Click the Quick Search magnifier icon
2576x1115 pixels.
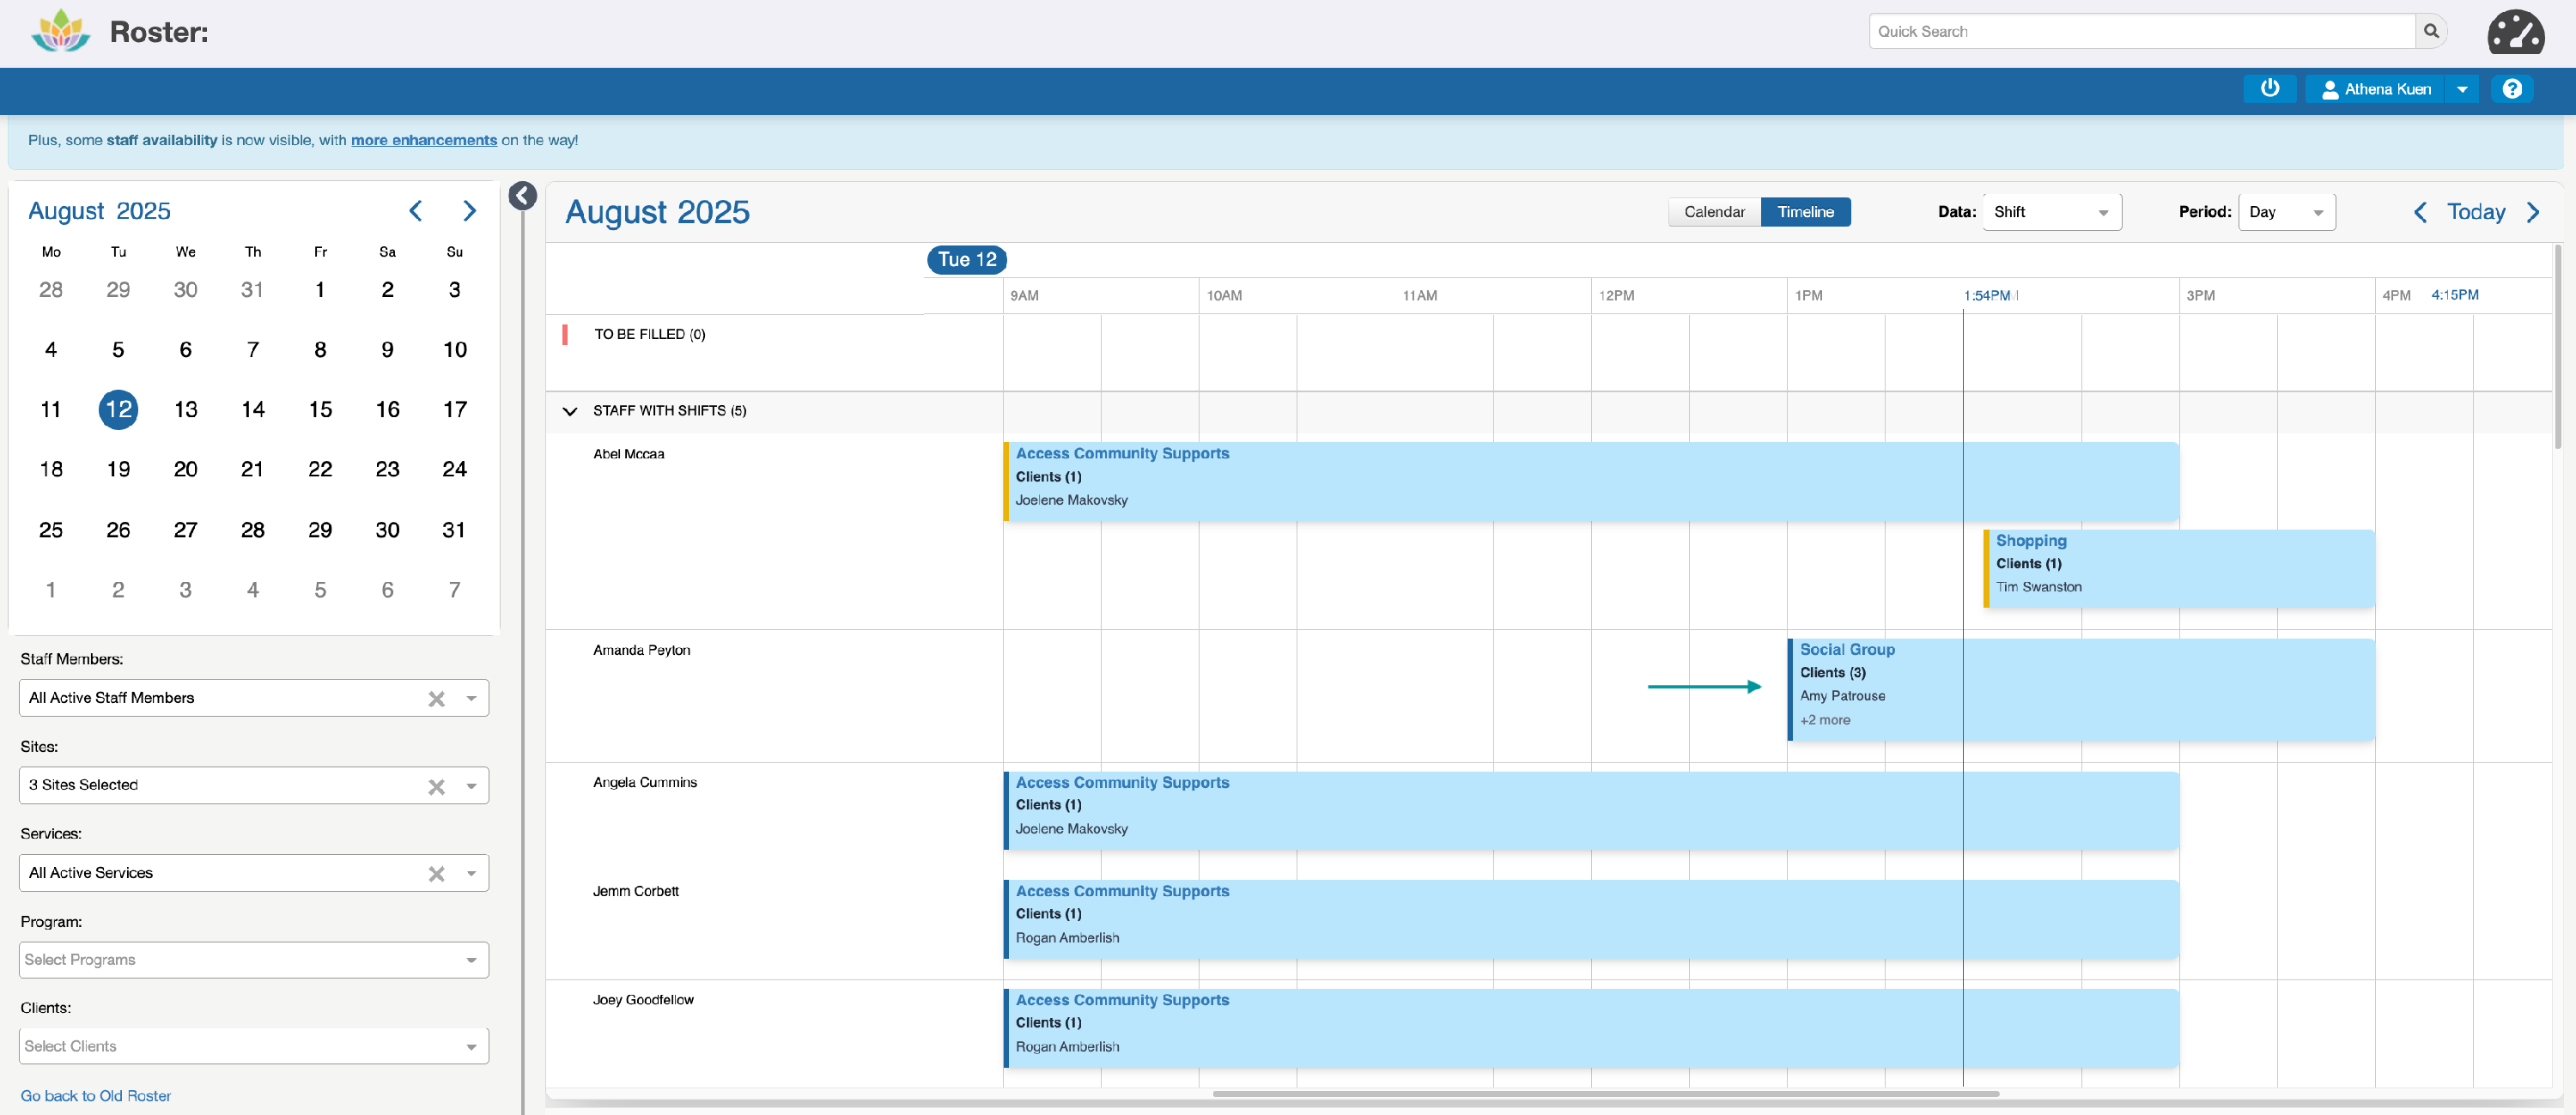tap(2431, 31)
